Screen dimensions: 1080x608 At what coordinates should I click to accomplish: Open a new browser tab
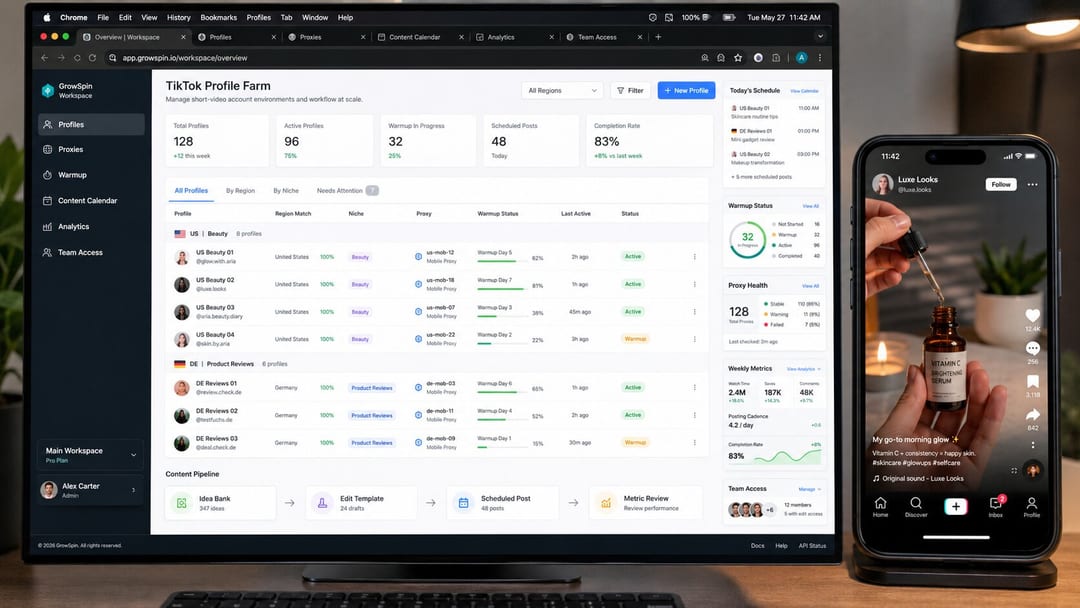click(x=658, y=36)
